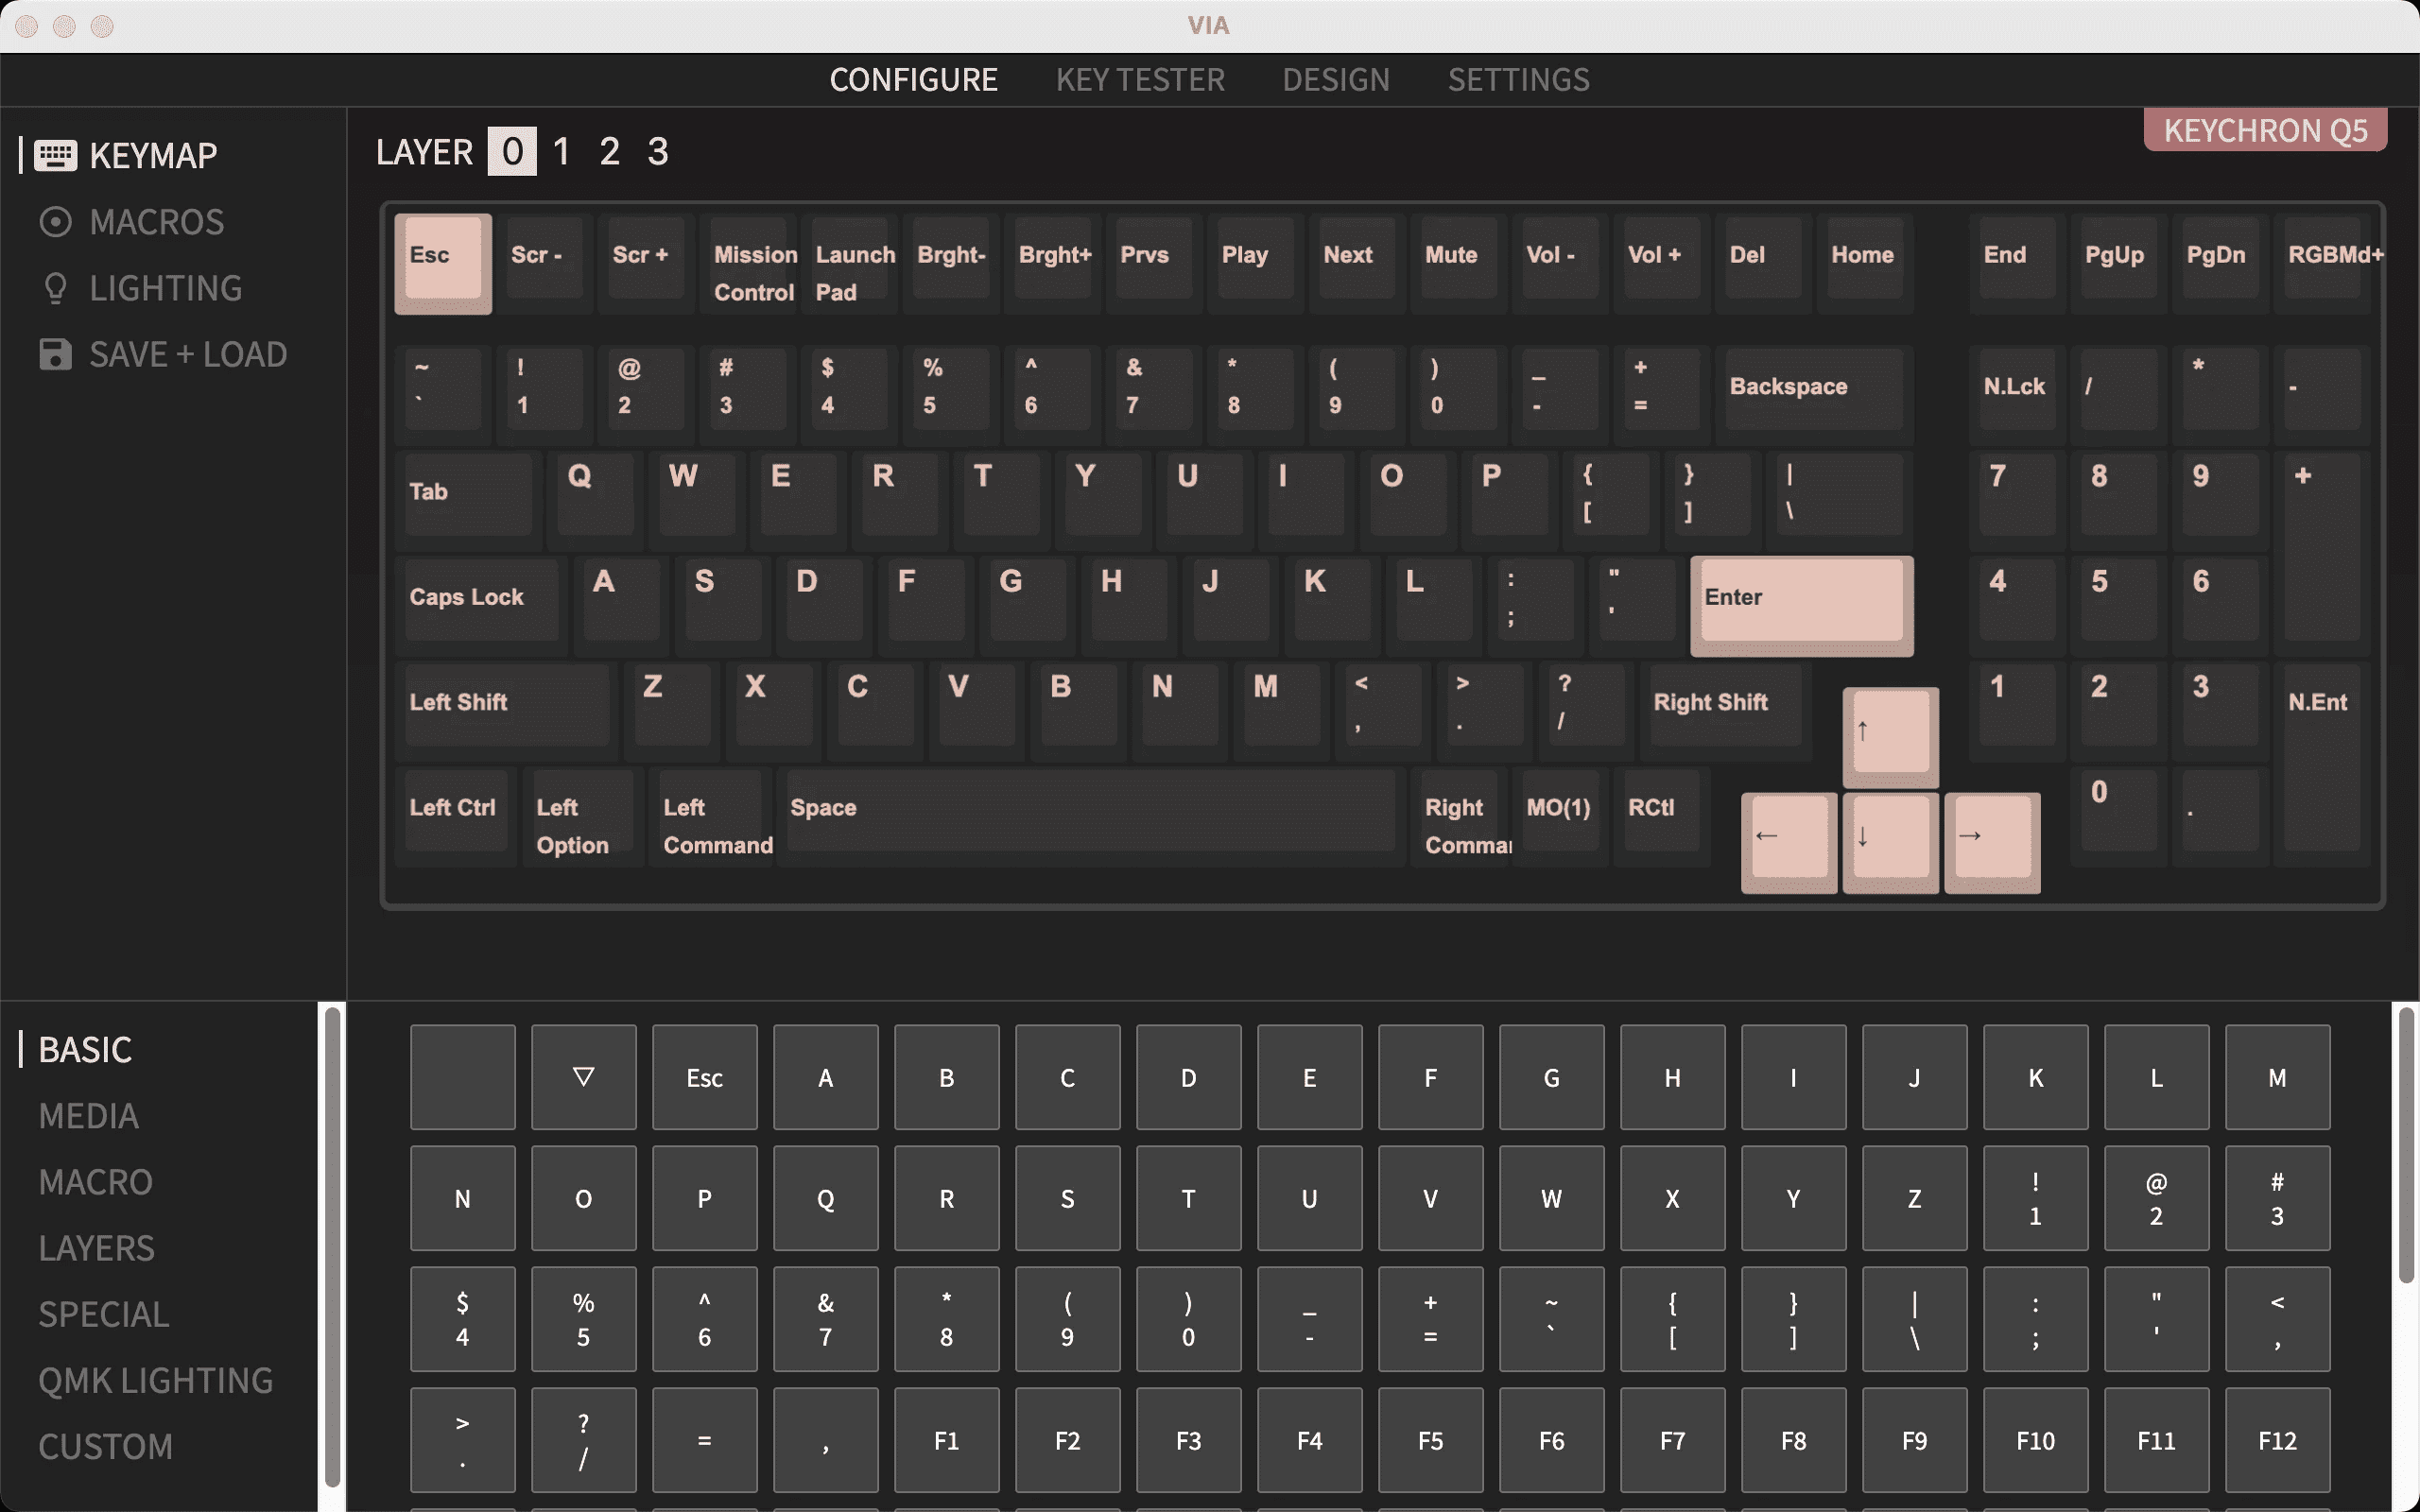
Task: Switch to the KEY TESTER tab
Action: click(1140, 79)
